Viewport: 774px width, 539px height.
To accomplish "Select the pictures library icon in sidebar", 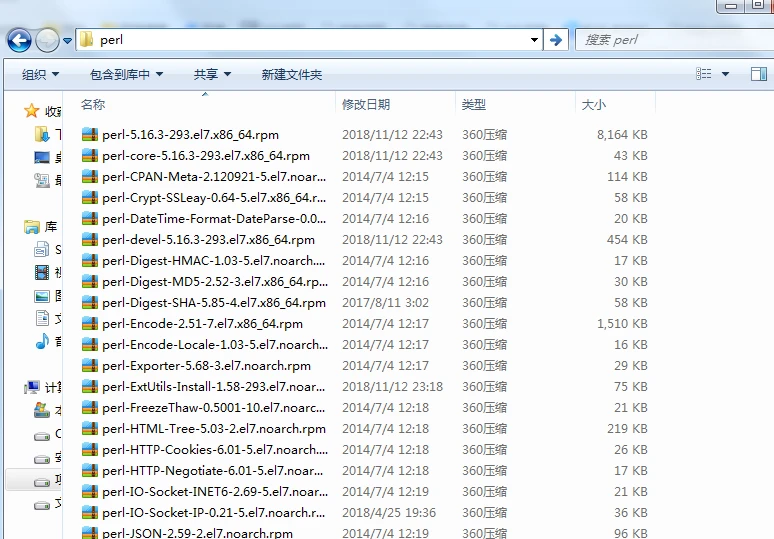I will point(42,296).
